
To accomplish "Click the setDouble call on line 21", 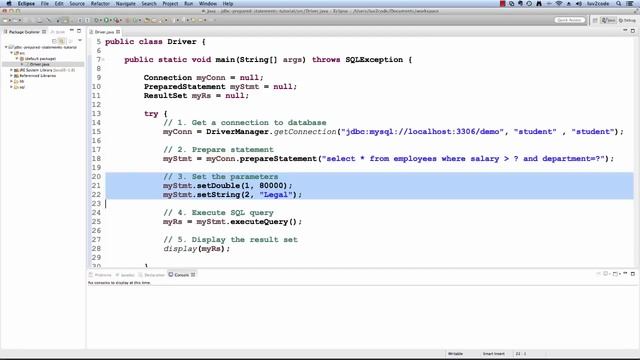I will click(228, 186).
